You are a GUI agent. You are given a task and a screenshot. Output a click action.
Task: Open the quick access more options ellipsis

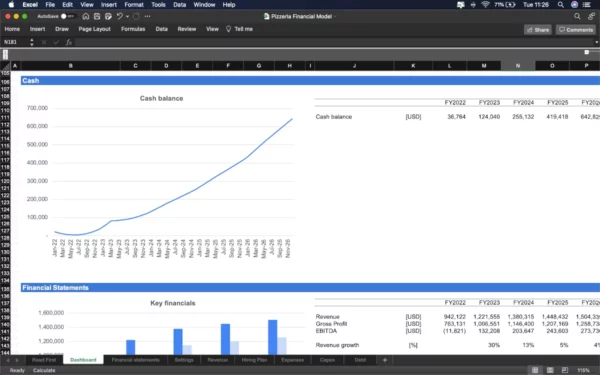point(148,16)
